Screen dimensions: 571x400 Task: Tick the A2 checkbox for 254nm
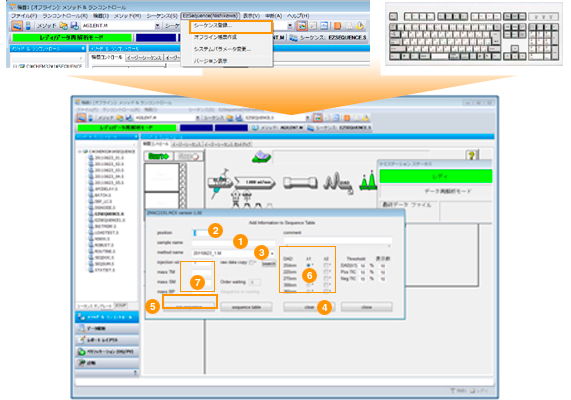(x=326, y=265)
